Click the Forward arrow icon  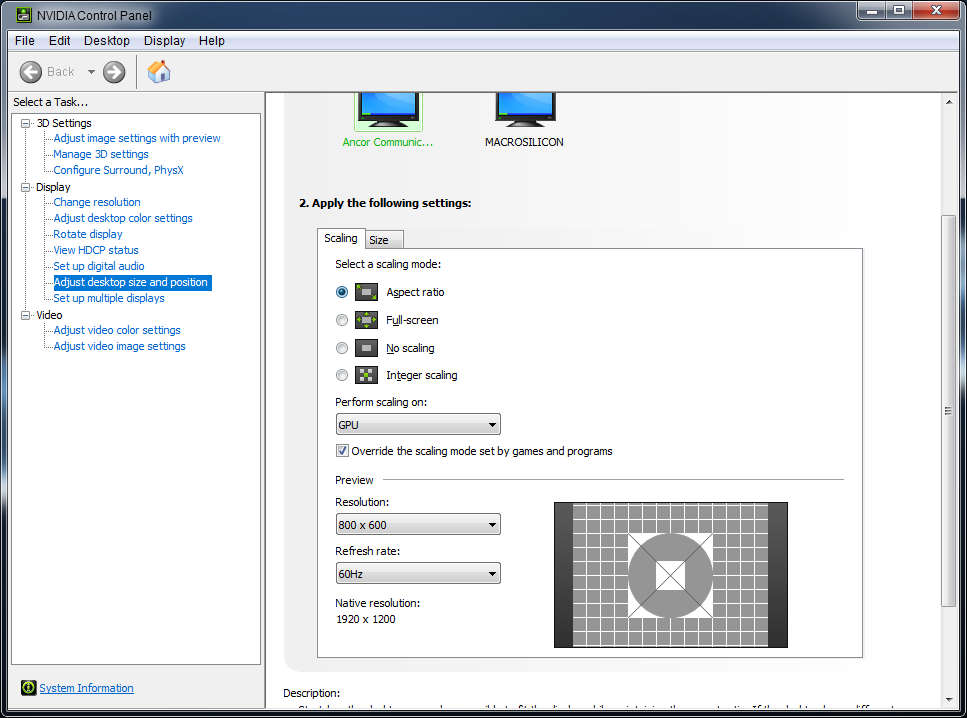coord(114,71)
